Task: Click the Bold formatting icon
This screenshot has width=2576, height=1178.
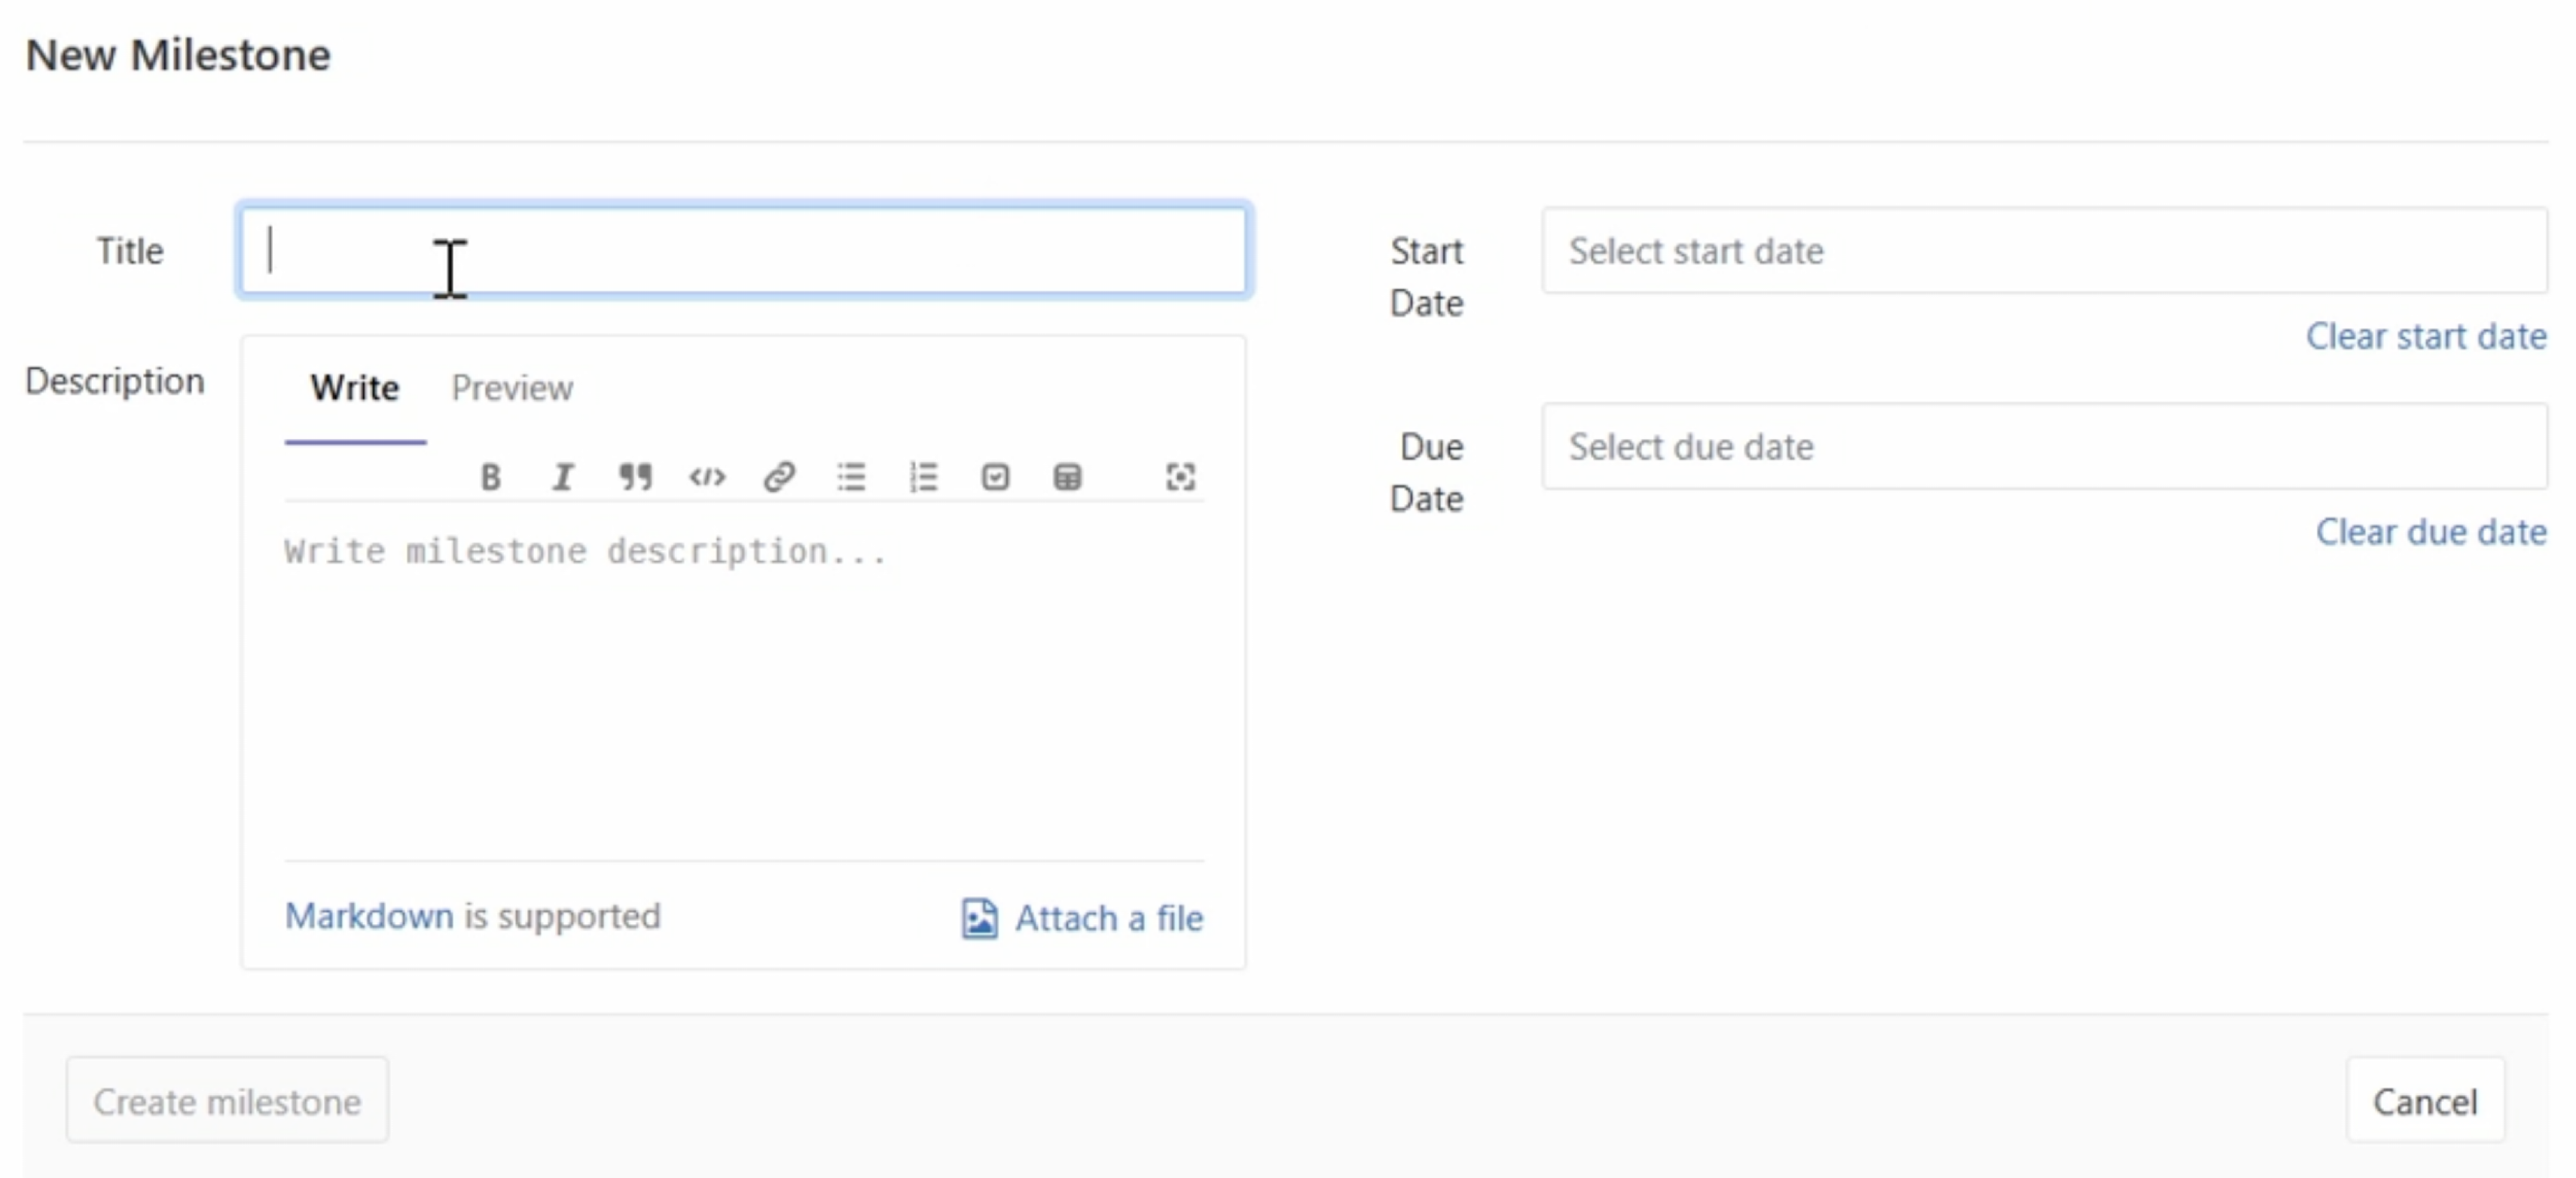Action: 490,477
